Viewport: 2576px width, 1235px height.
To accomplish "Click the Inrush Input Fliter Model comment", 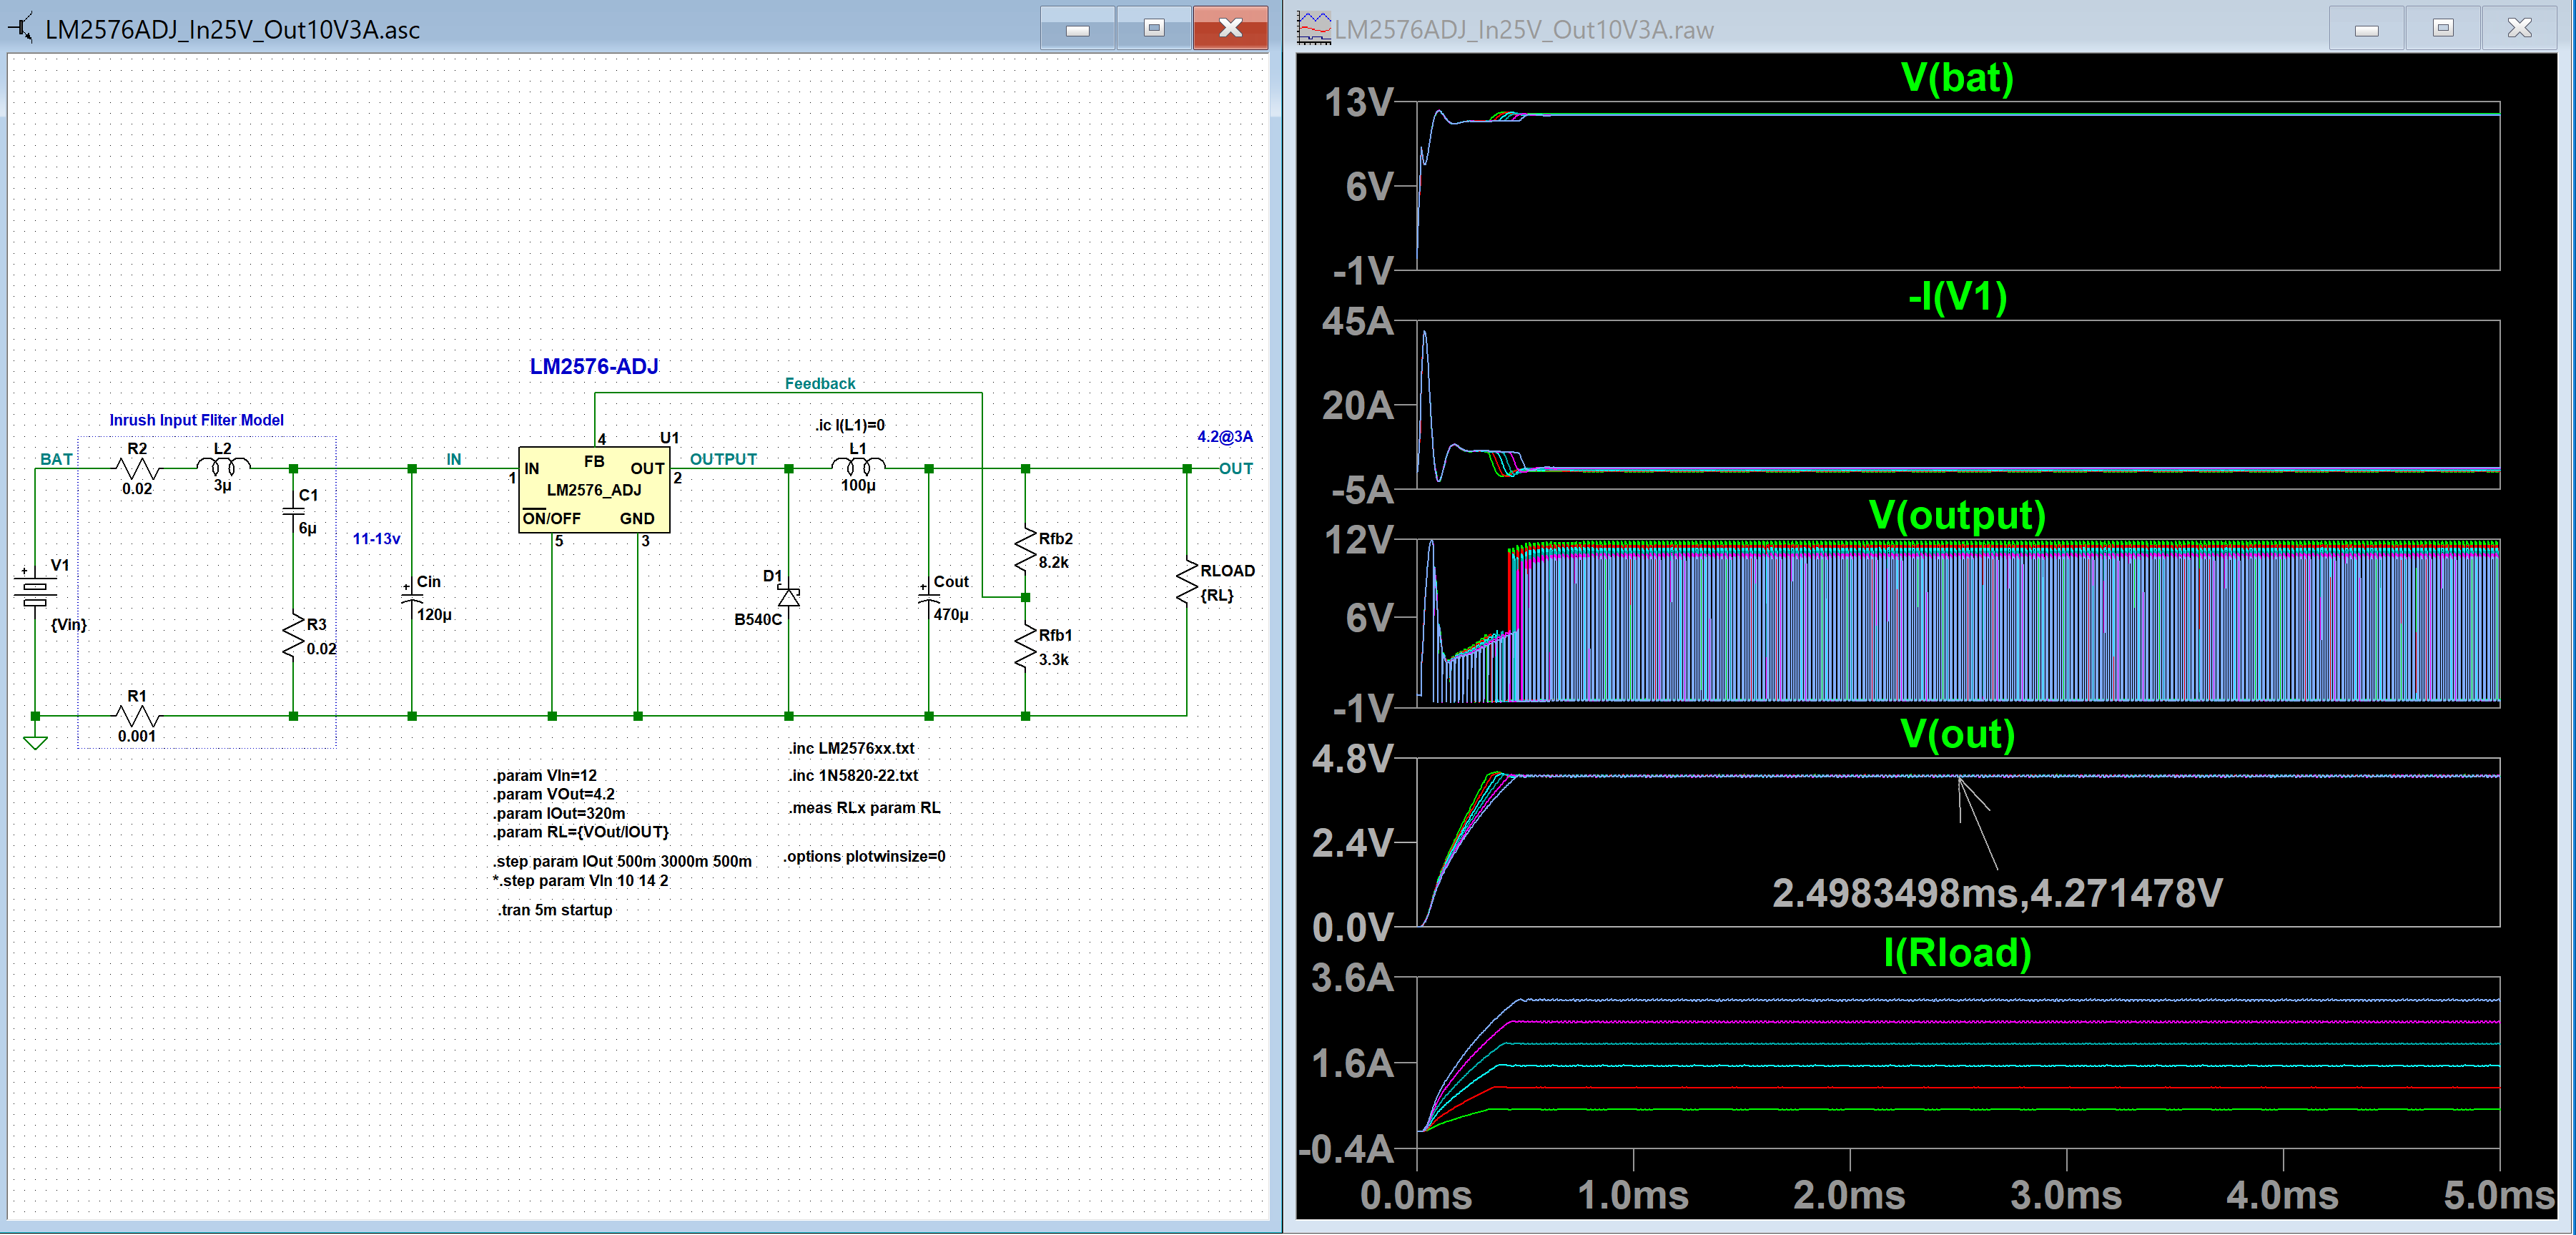I will point(196,420).
